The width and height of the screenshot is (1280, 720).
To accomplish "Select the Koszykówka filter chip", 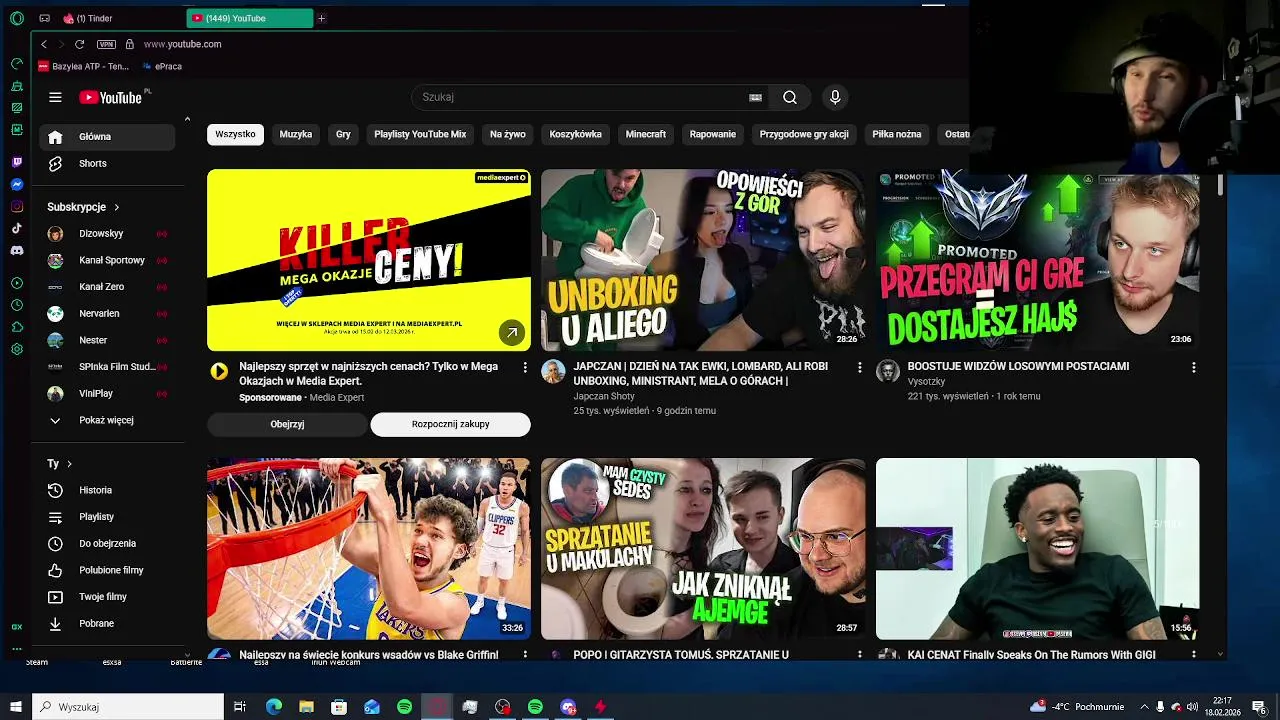I will tap(575, 134).
